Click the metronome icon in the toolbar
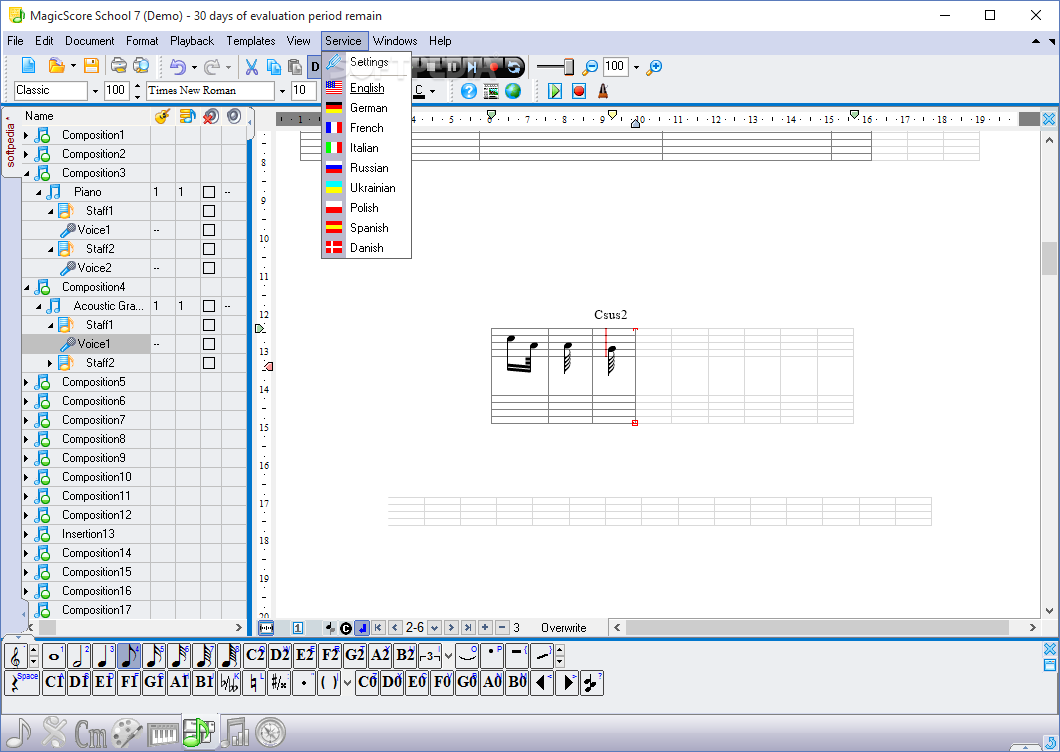1060x752 pixels. point(603,91)
